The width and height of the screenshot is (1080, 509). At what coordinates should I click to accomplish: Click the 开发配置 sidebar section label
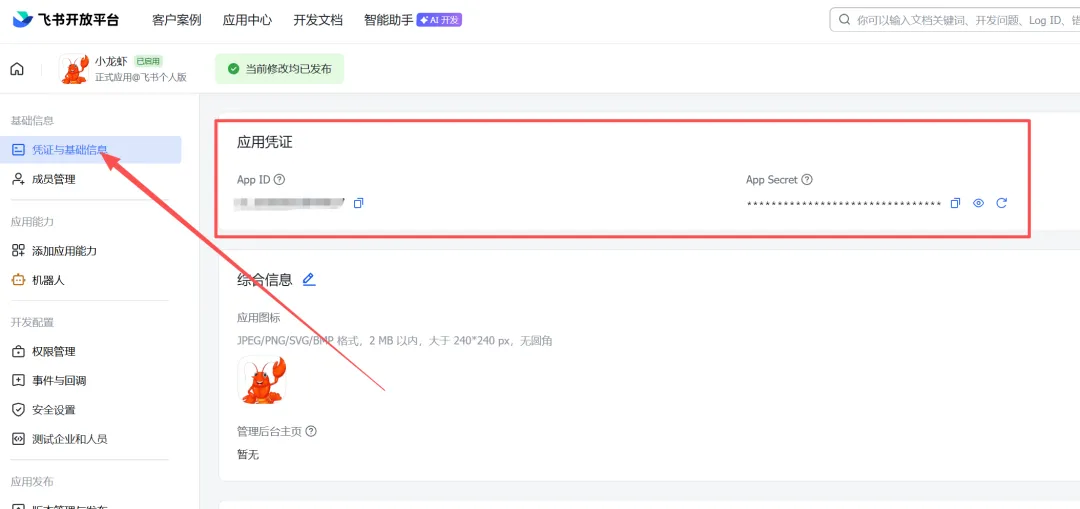[32, 322]
